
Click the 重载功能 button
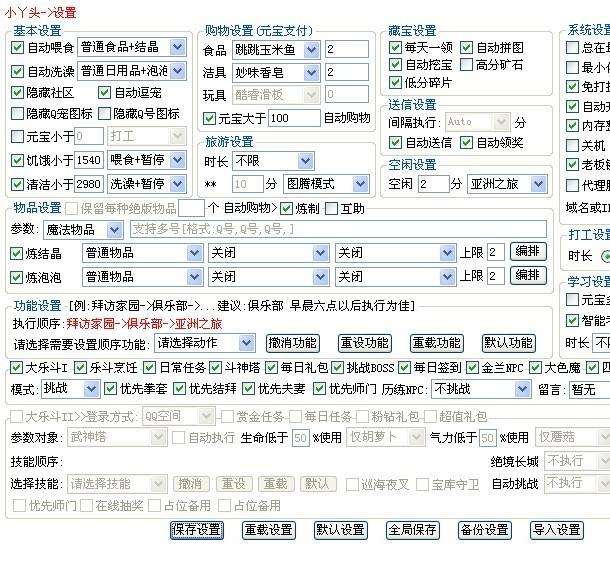coord(436,343)
